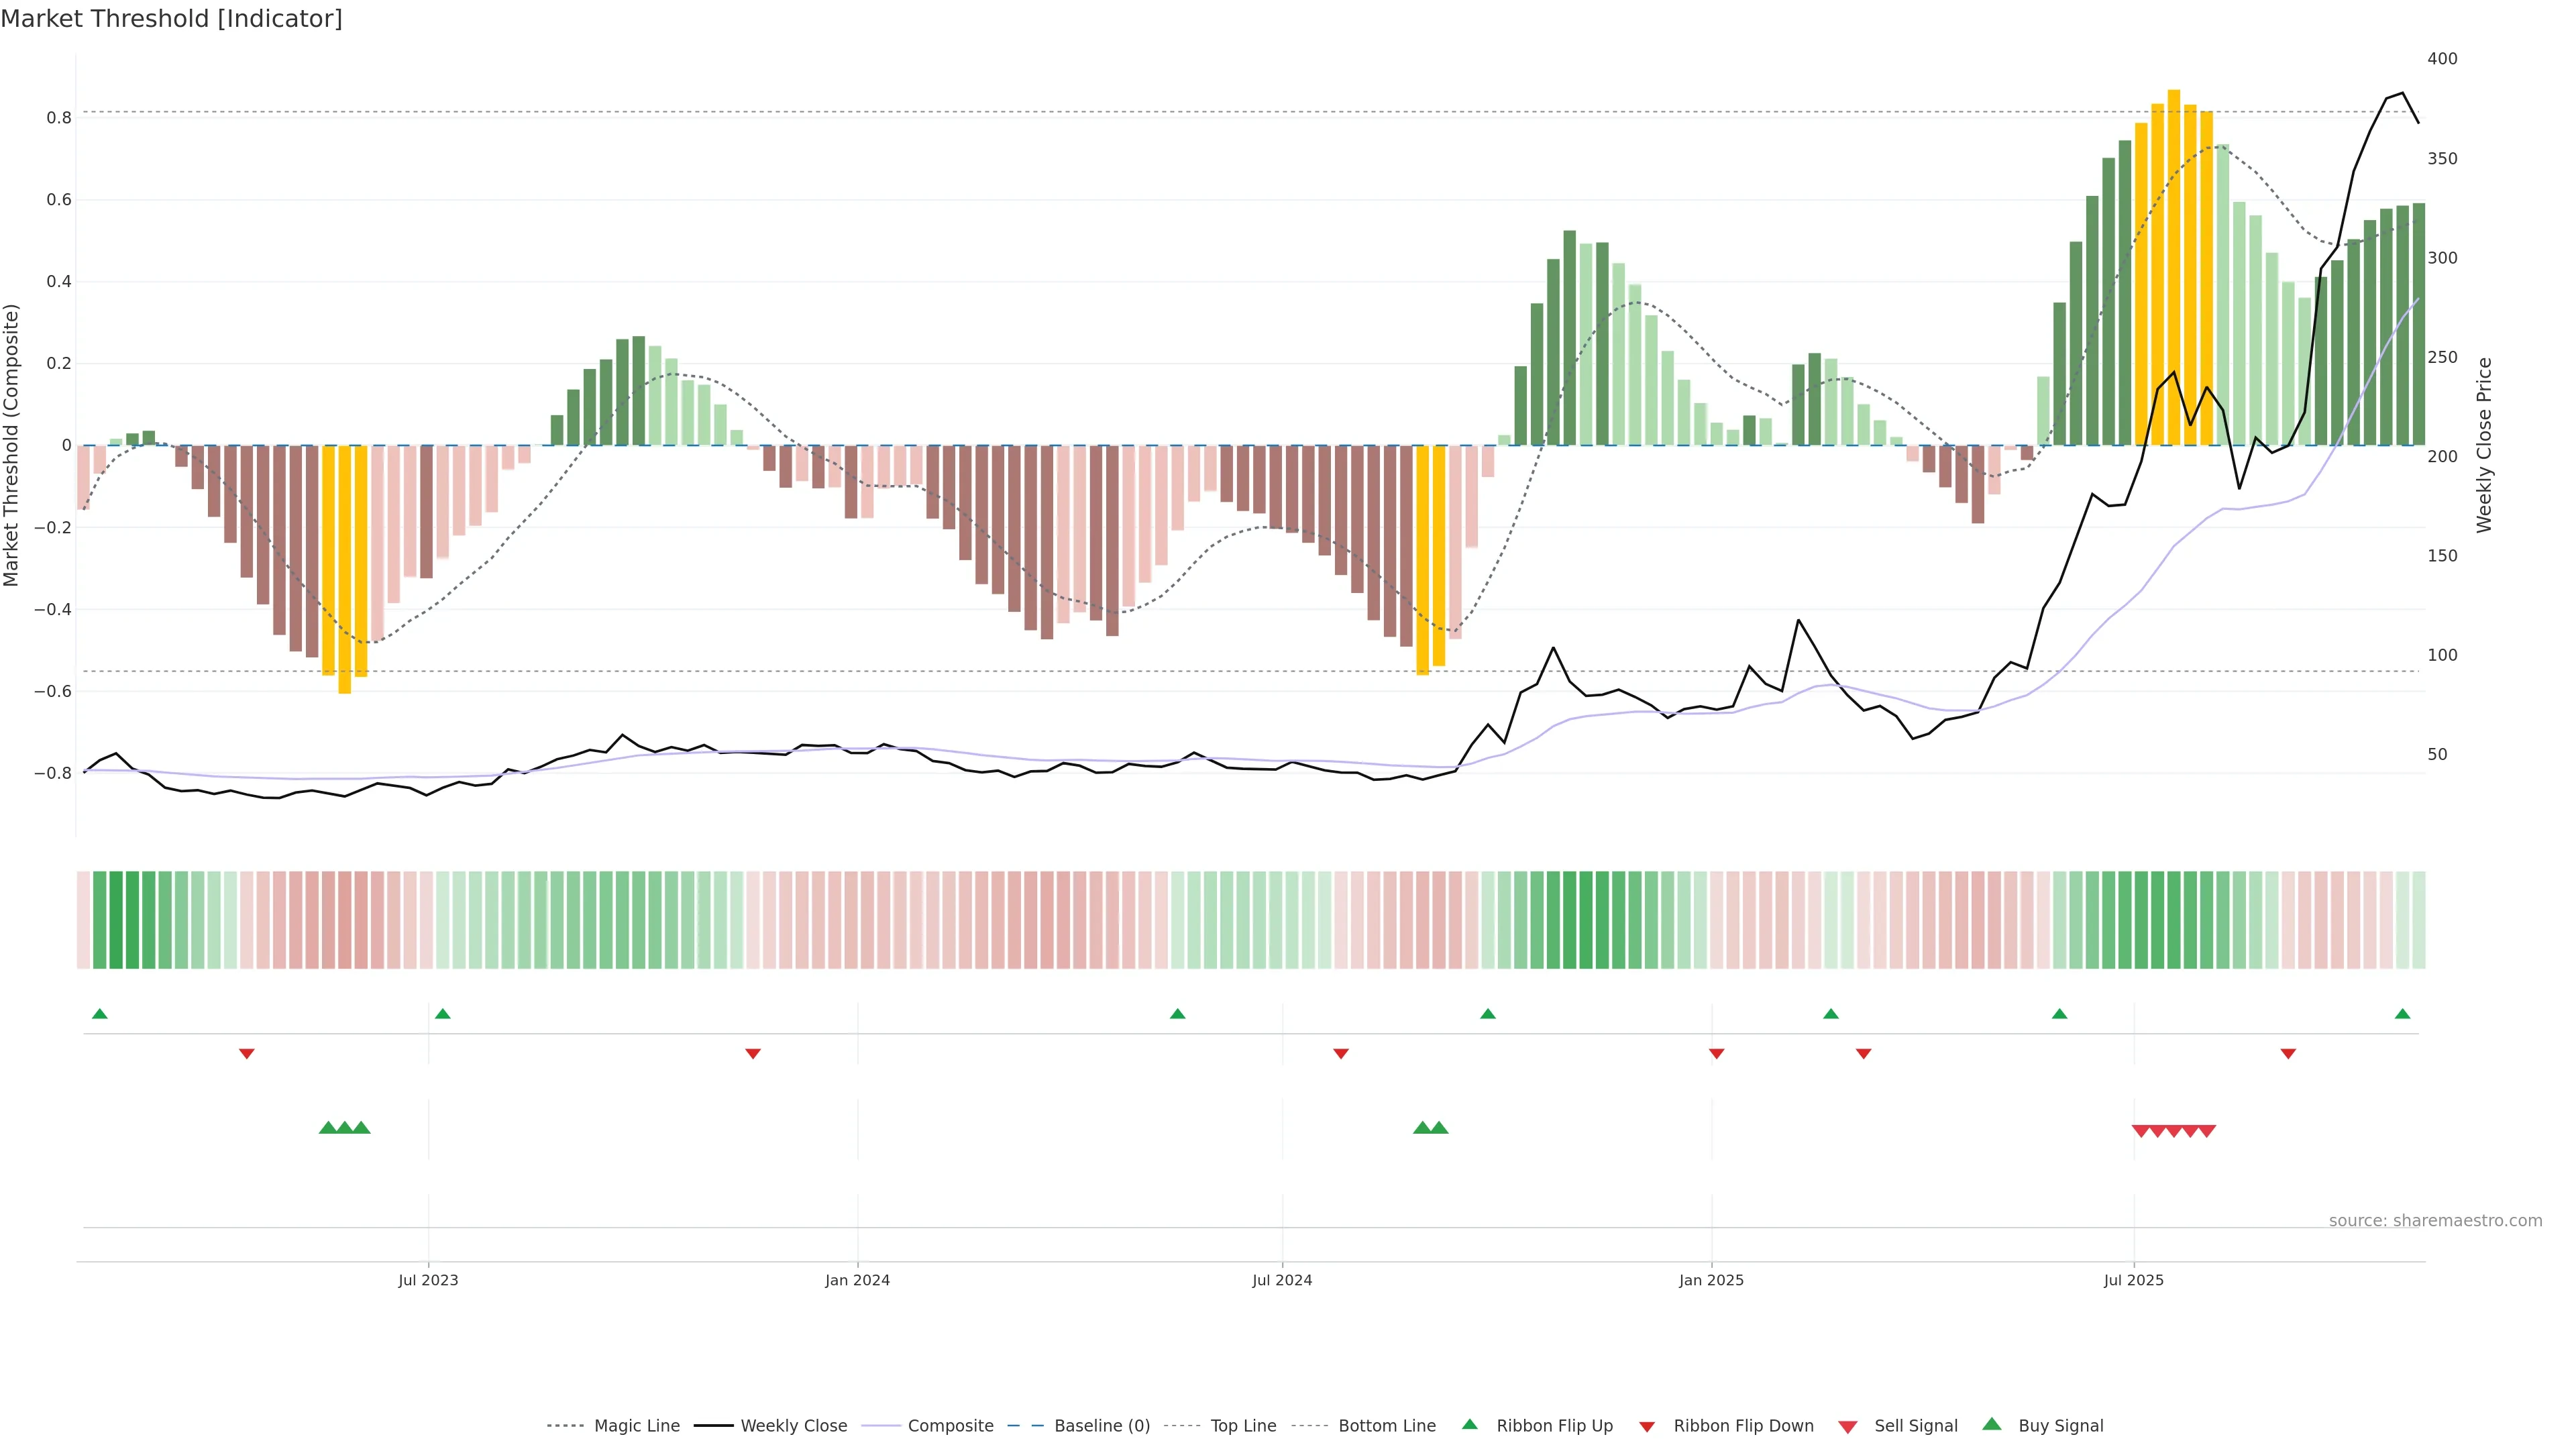Click the first green ribbon flip up marker
Image resolution: width=2576 pixels, height=1449 pixels.
[100, 1014]
